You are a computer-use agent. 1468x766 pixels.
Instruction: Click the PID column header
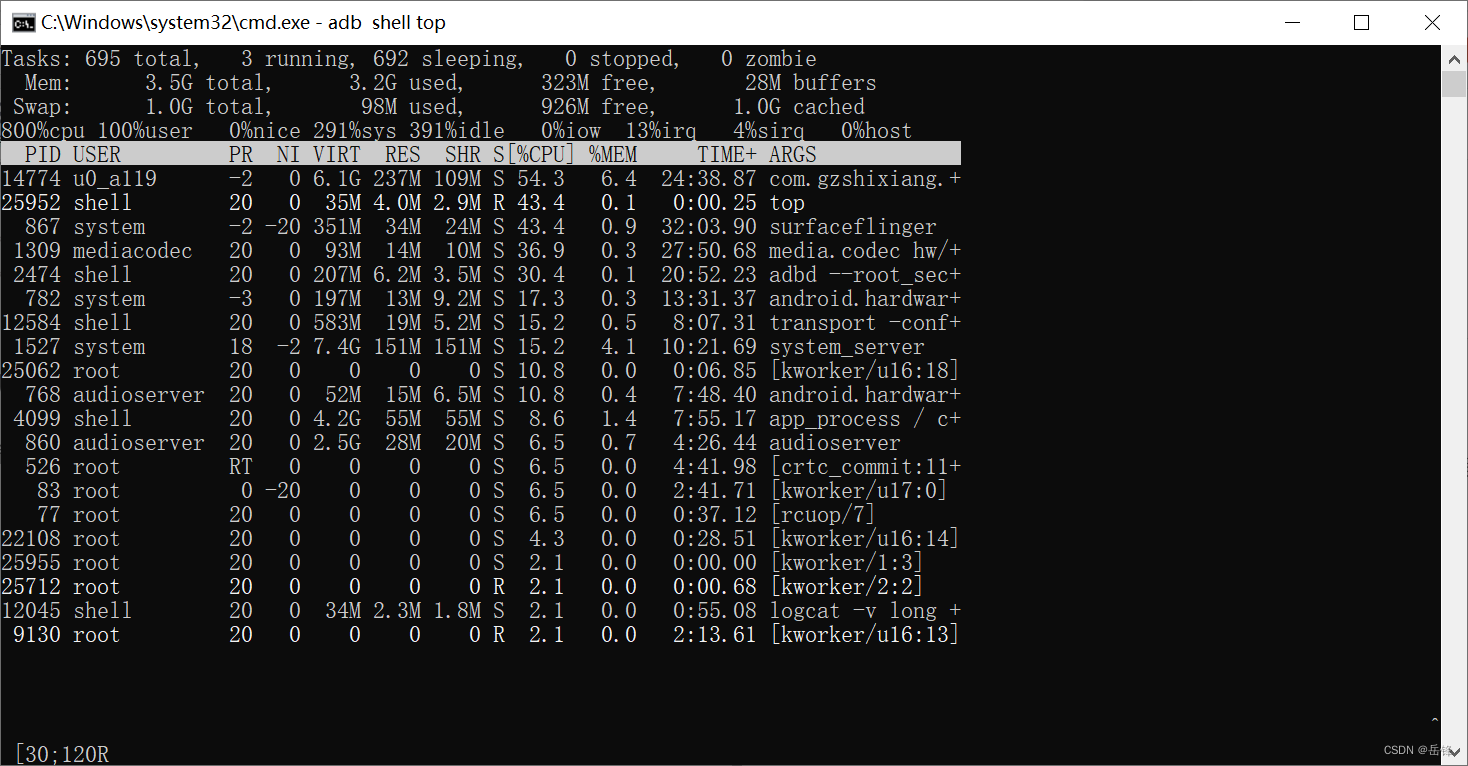[x=43, y=154]
